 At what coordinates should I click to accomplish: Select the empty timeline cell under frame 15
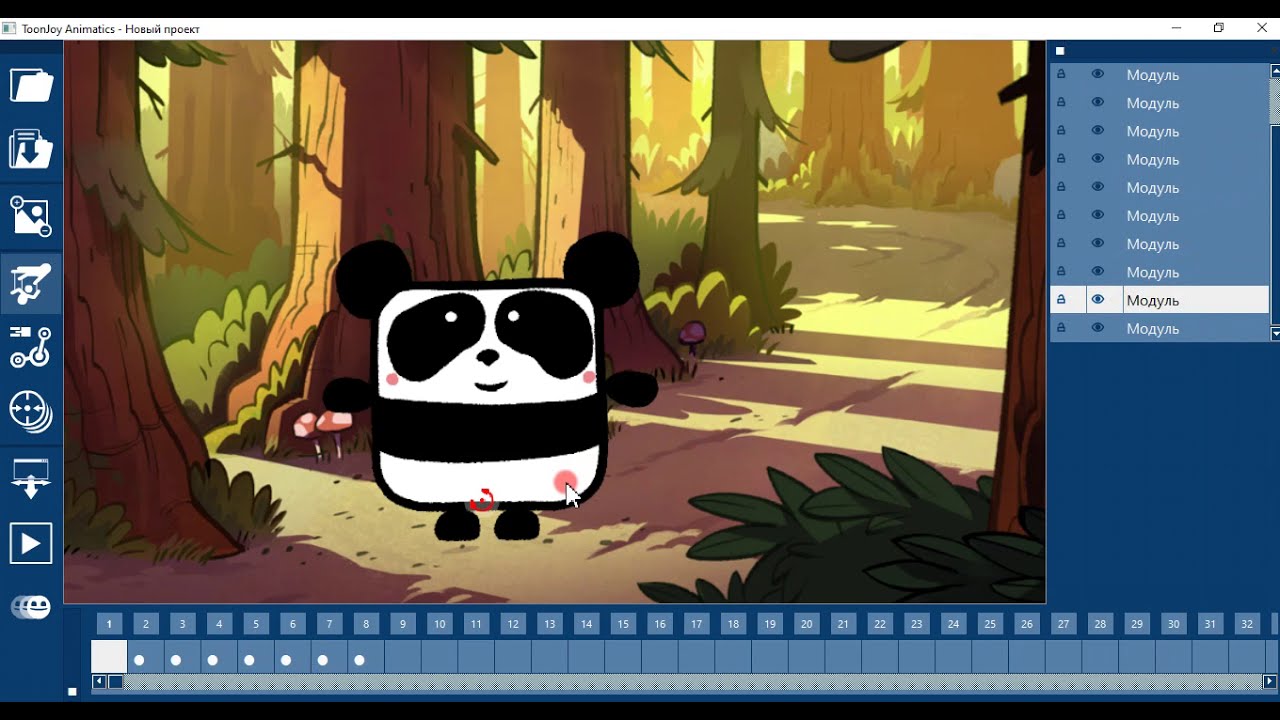pos(623,657)
